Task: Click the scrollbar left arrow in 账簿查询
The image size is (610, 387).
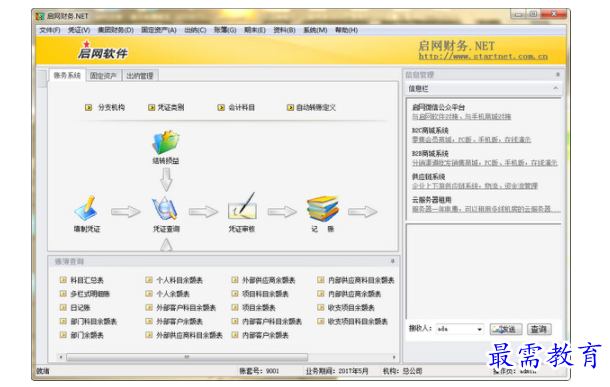Action: 61,357
